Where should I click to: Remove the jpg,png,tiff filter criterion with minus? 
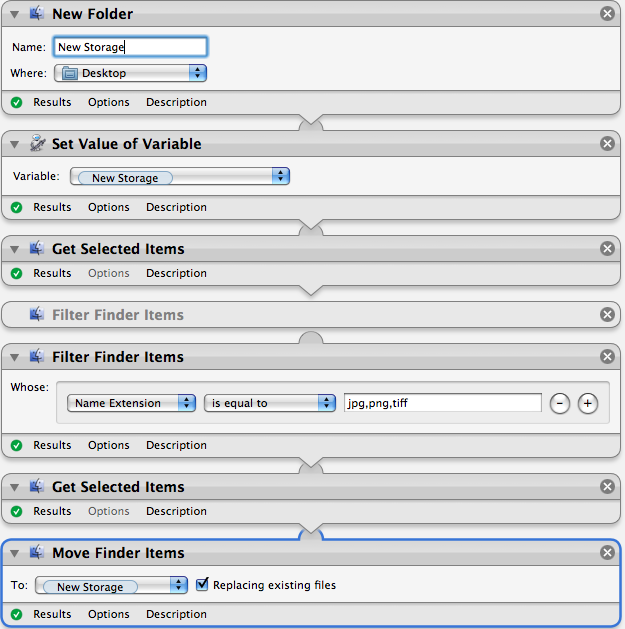click(x=560, y=403)
